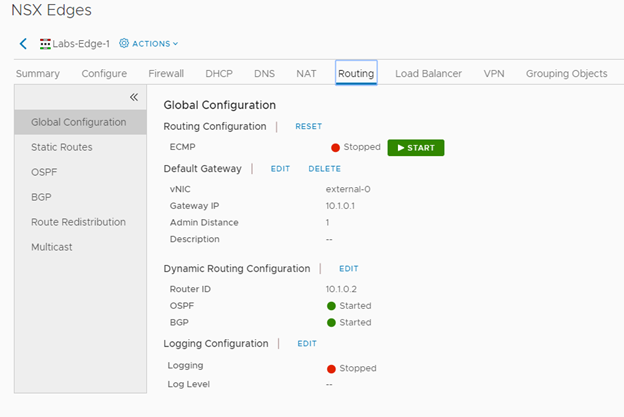Open the Grouping Objects tab
Viewport: 624px width, 417px height.
click(x=567, y=74)
